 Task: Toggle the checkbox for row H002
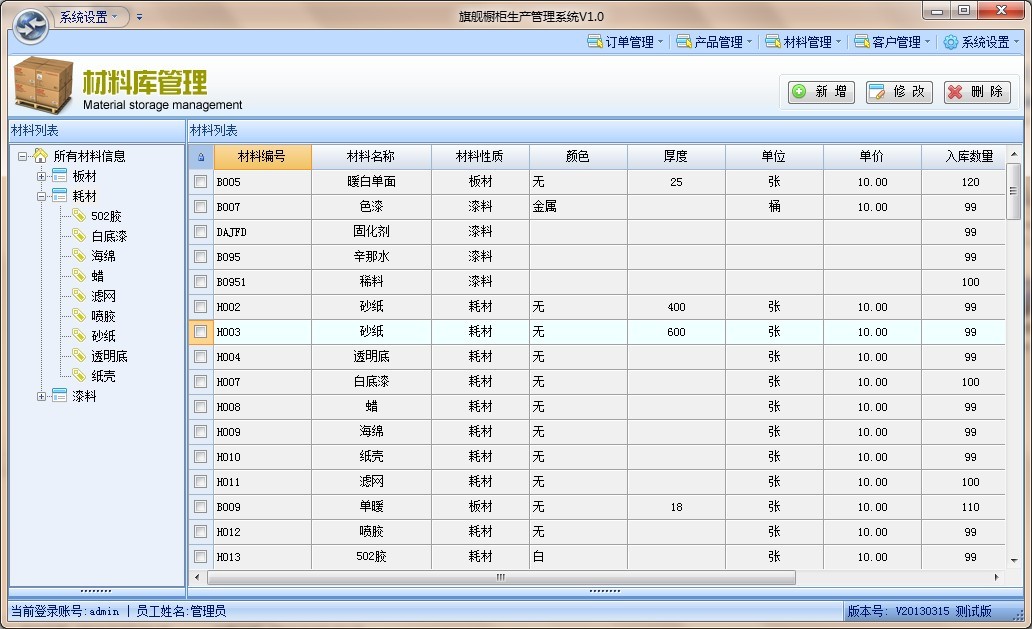201,307
